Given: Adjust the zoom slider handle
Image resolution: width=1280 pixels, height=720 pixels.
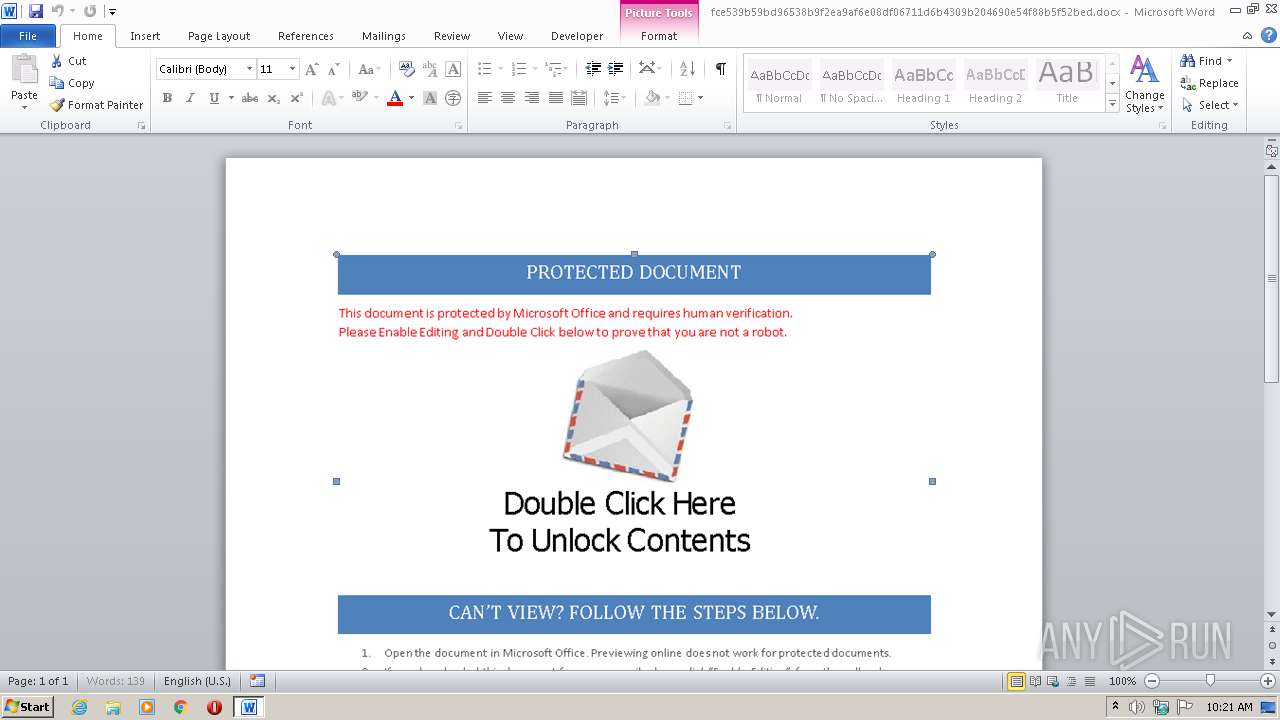Looking at the screenshot, I should click(x=1210, y=681).
